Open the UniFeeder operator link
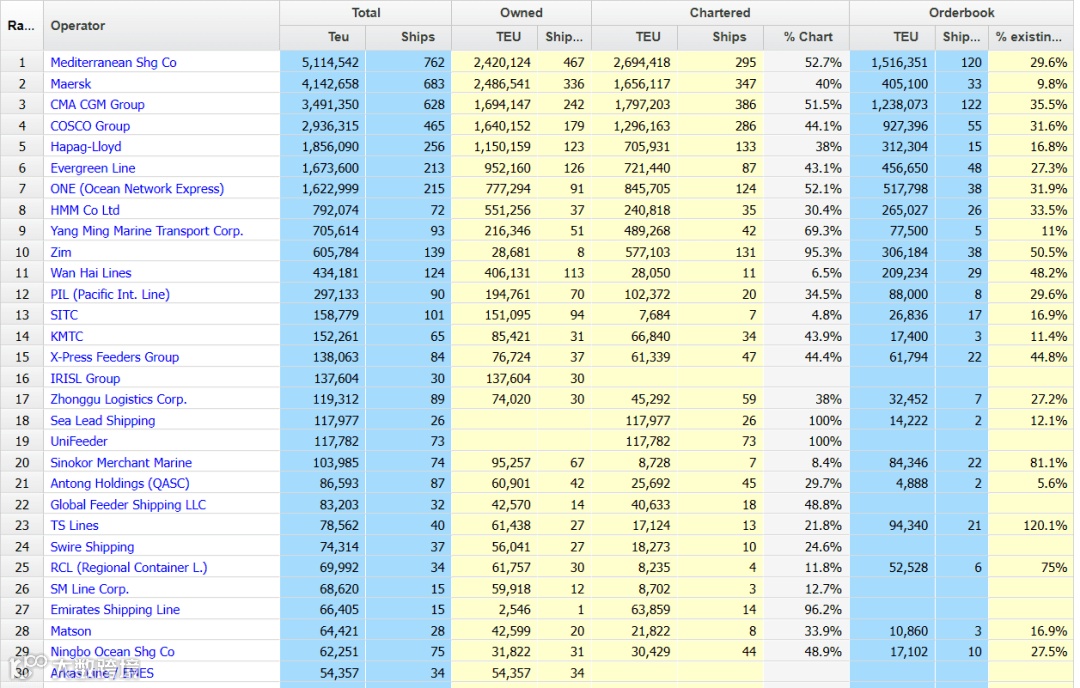The width and height of the screenshot is (1080, 688). [79, 441]
